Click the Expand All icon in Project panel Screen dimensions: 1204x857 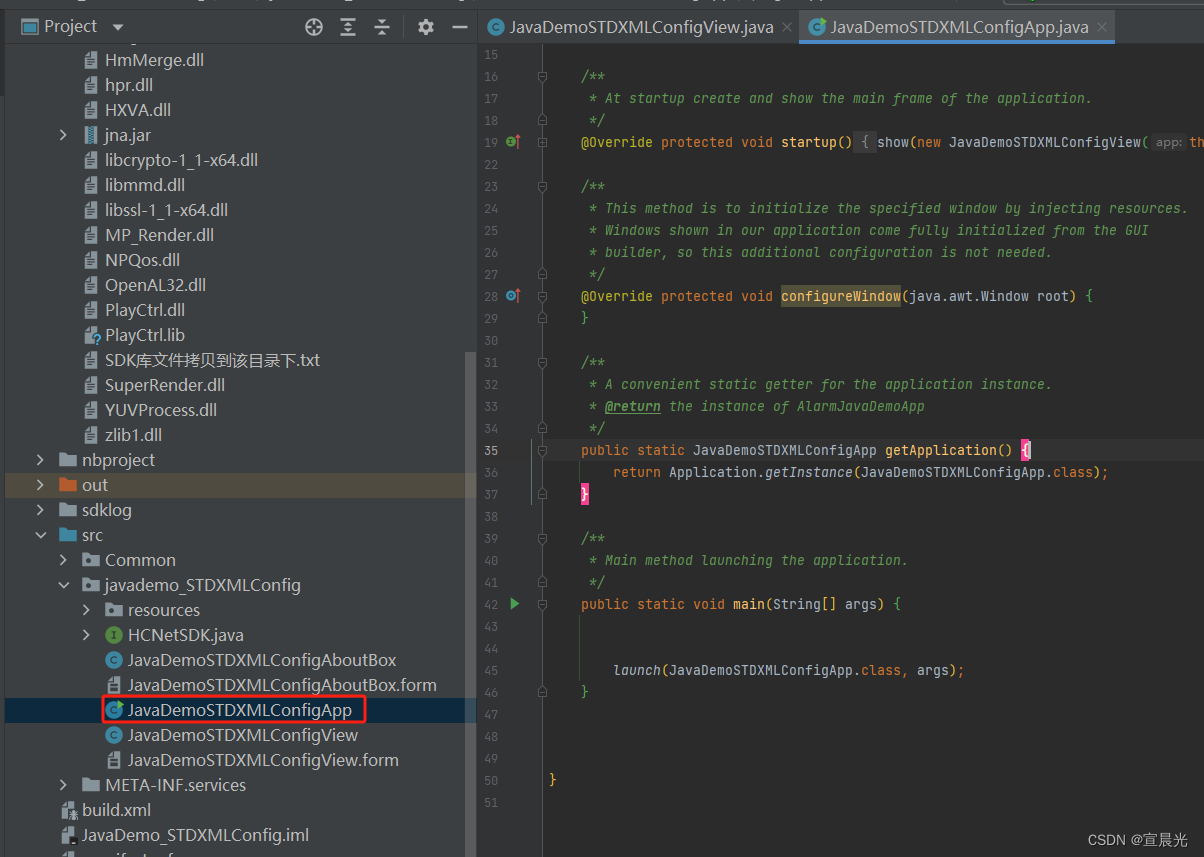[x=348, y=27]
